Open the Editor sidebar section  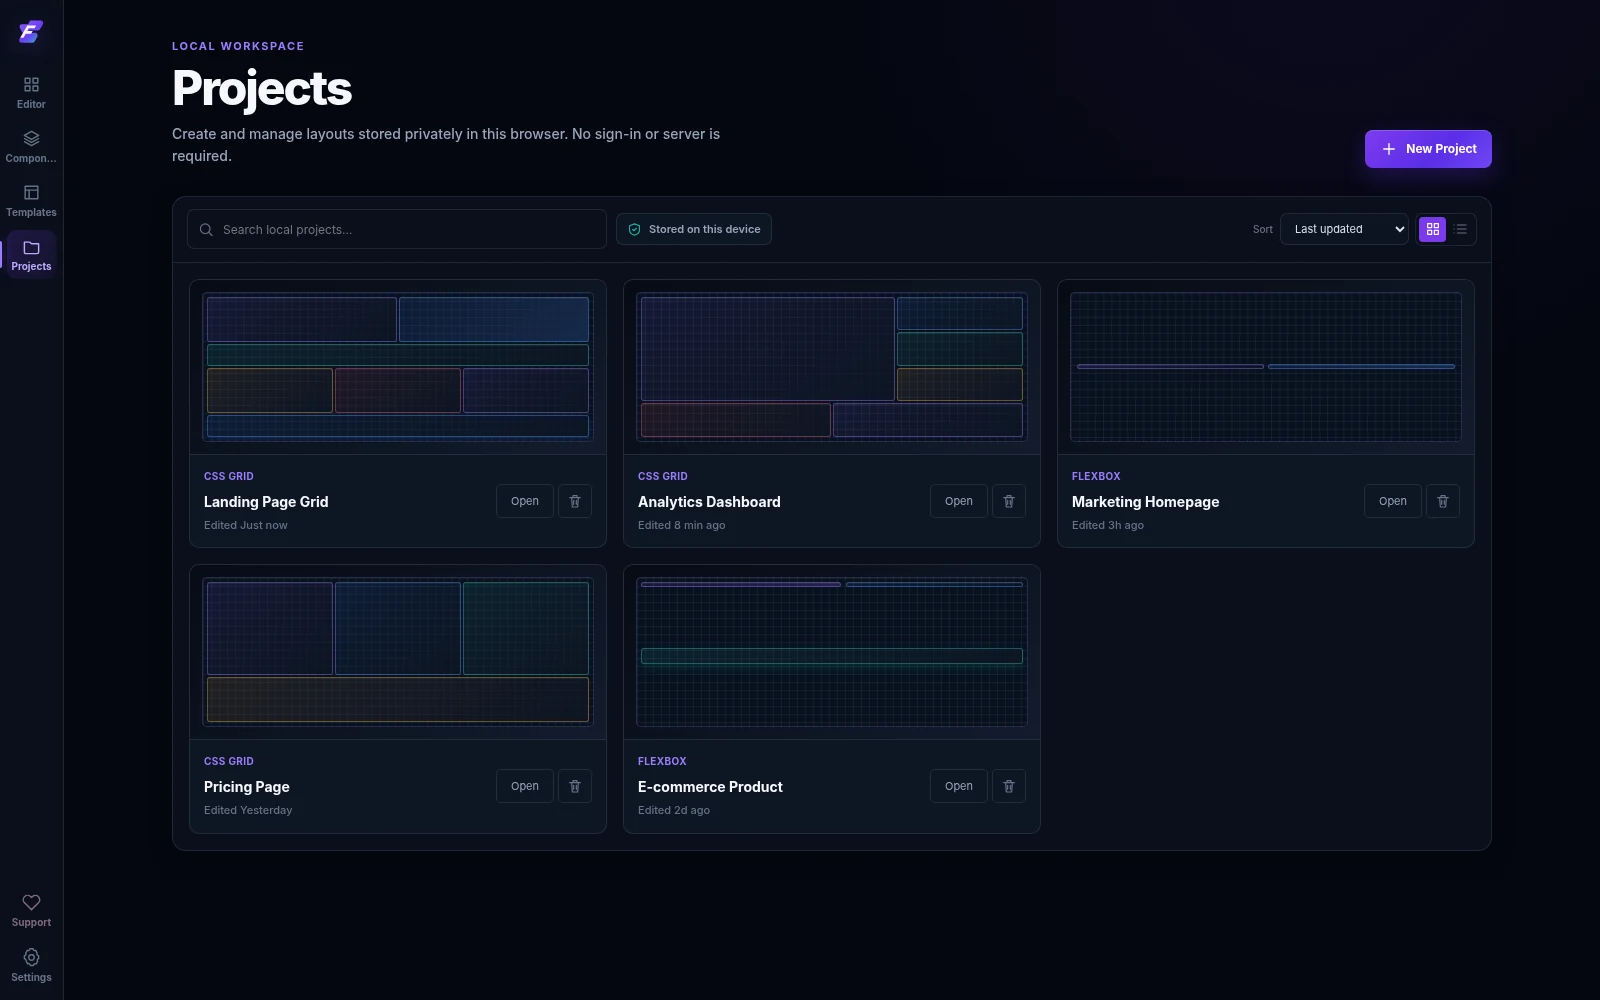coord(31,92)
